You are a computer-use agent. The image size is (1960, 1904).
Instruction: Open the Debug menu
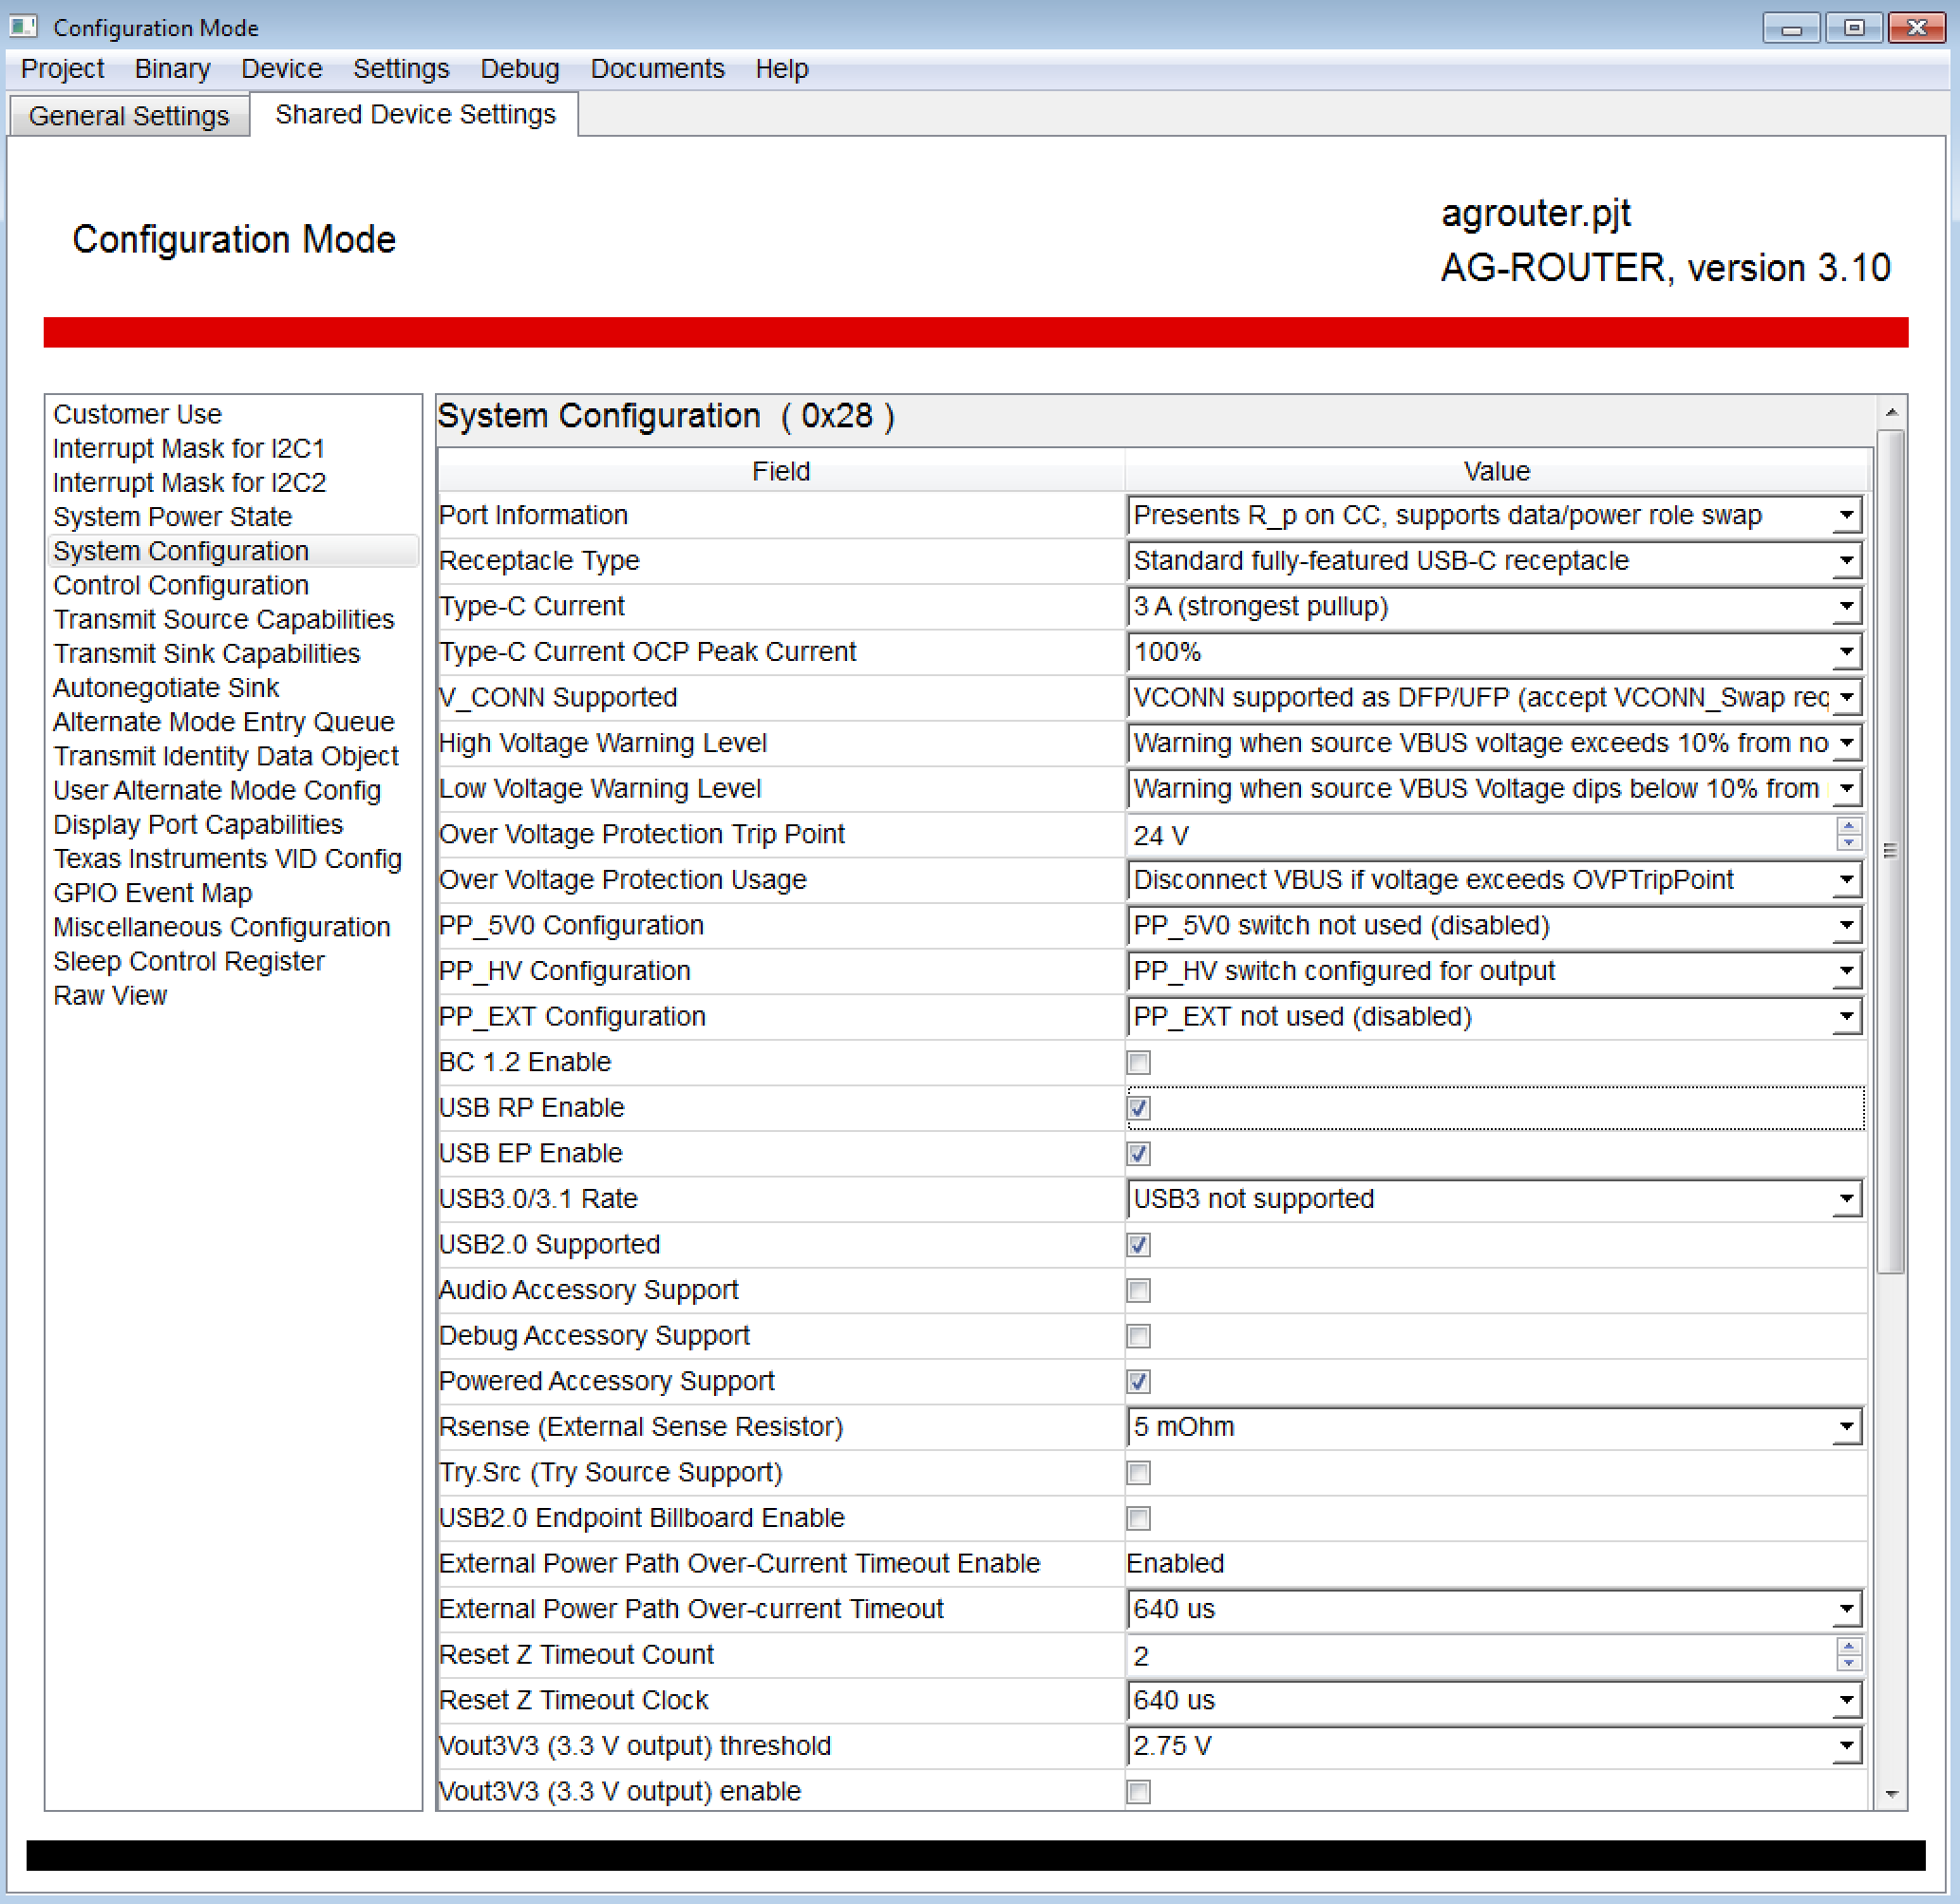coord(519,69)
